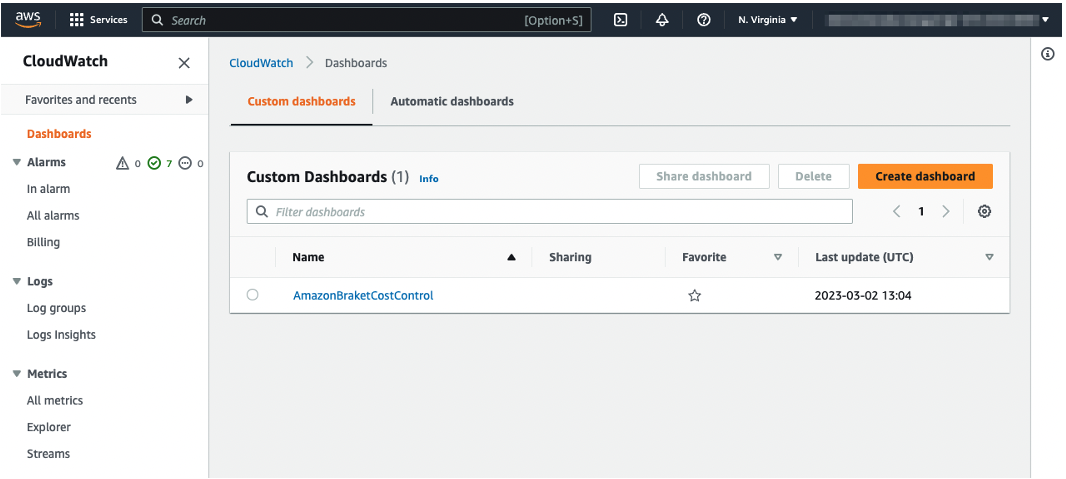1066x479 pixels.
Task: Click Share dashboard button
Action: click(704, 176)
